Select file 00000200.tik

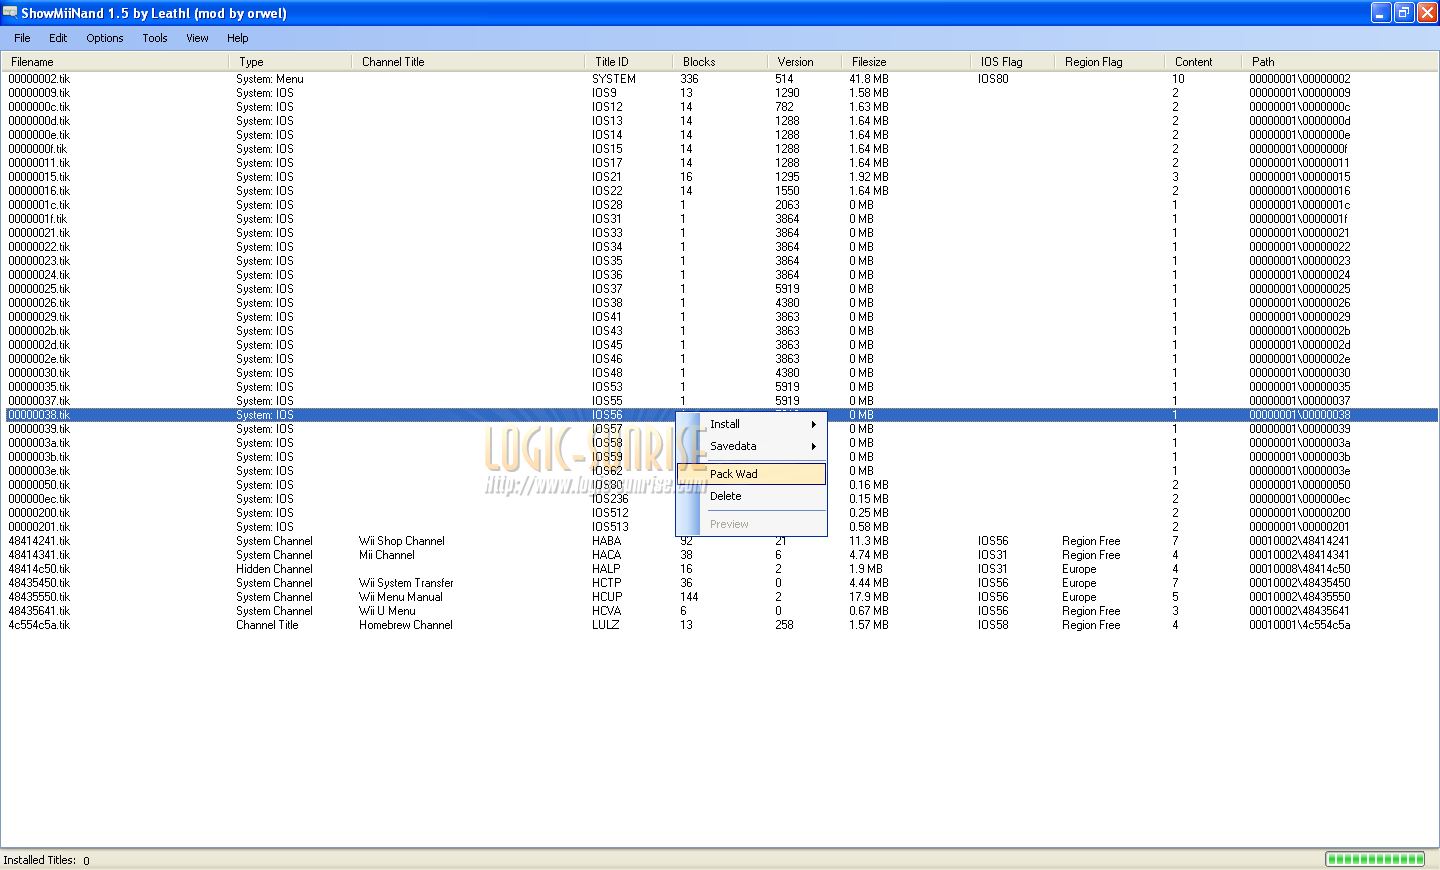tap(39, 513)
